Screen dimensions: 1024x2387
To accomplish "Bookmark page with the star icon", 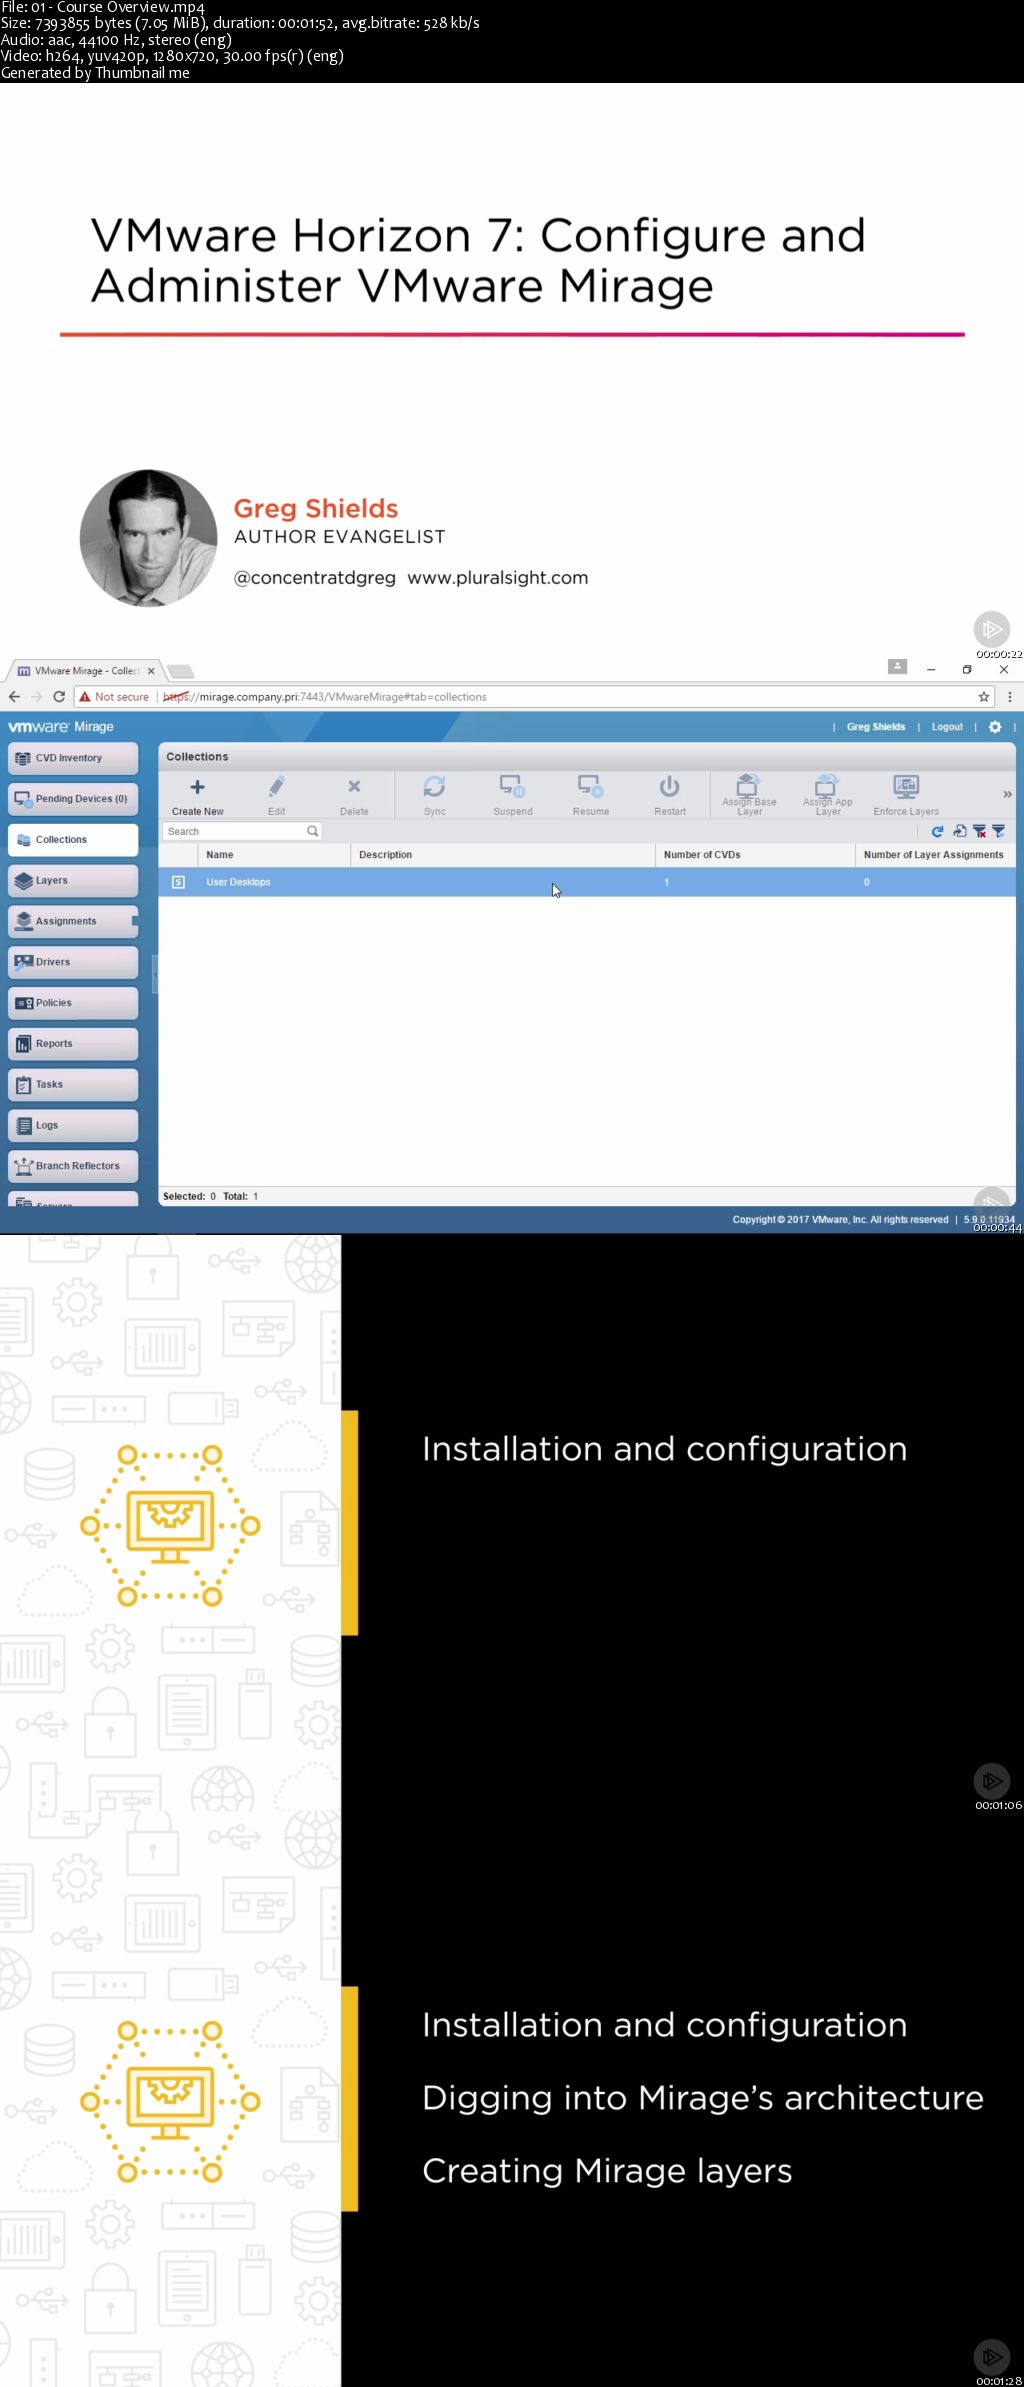I will (x=984, y=697).
